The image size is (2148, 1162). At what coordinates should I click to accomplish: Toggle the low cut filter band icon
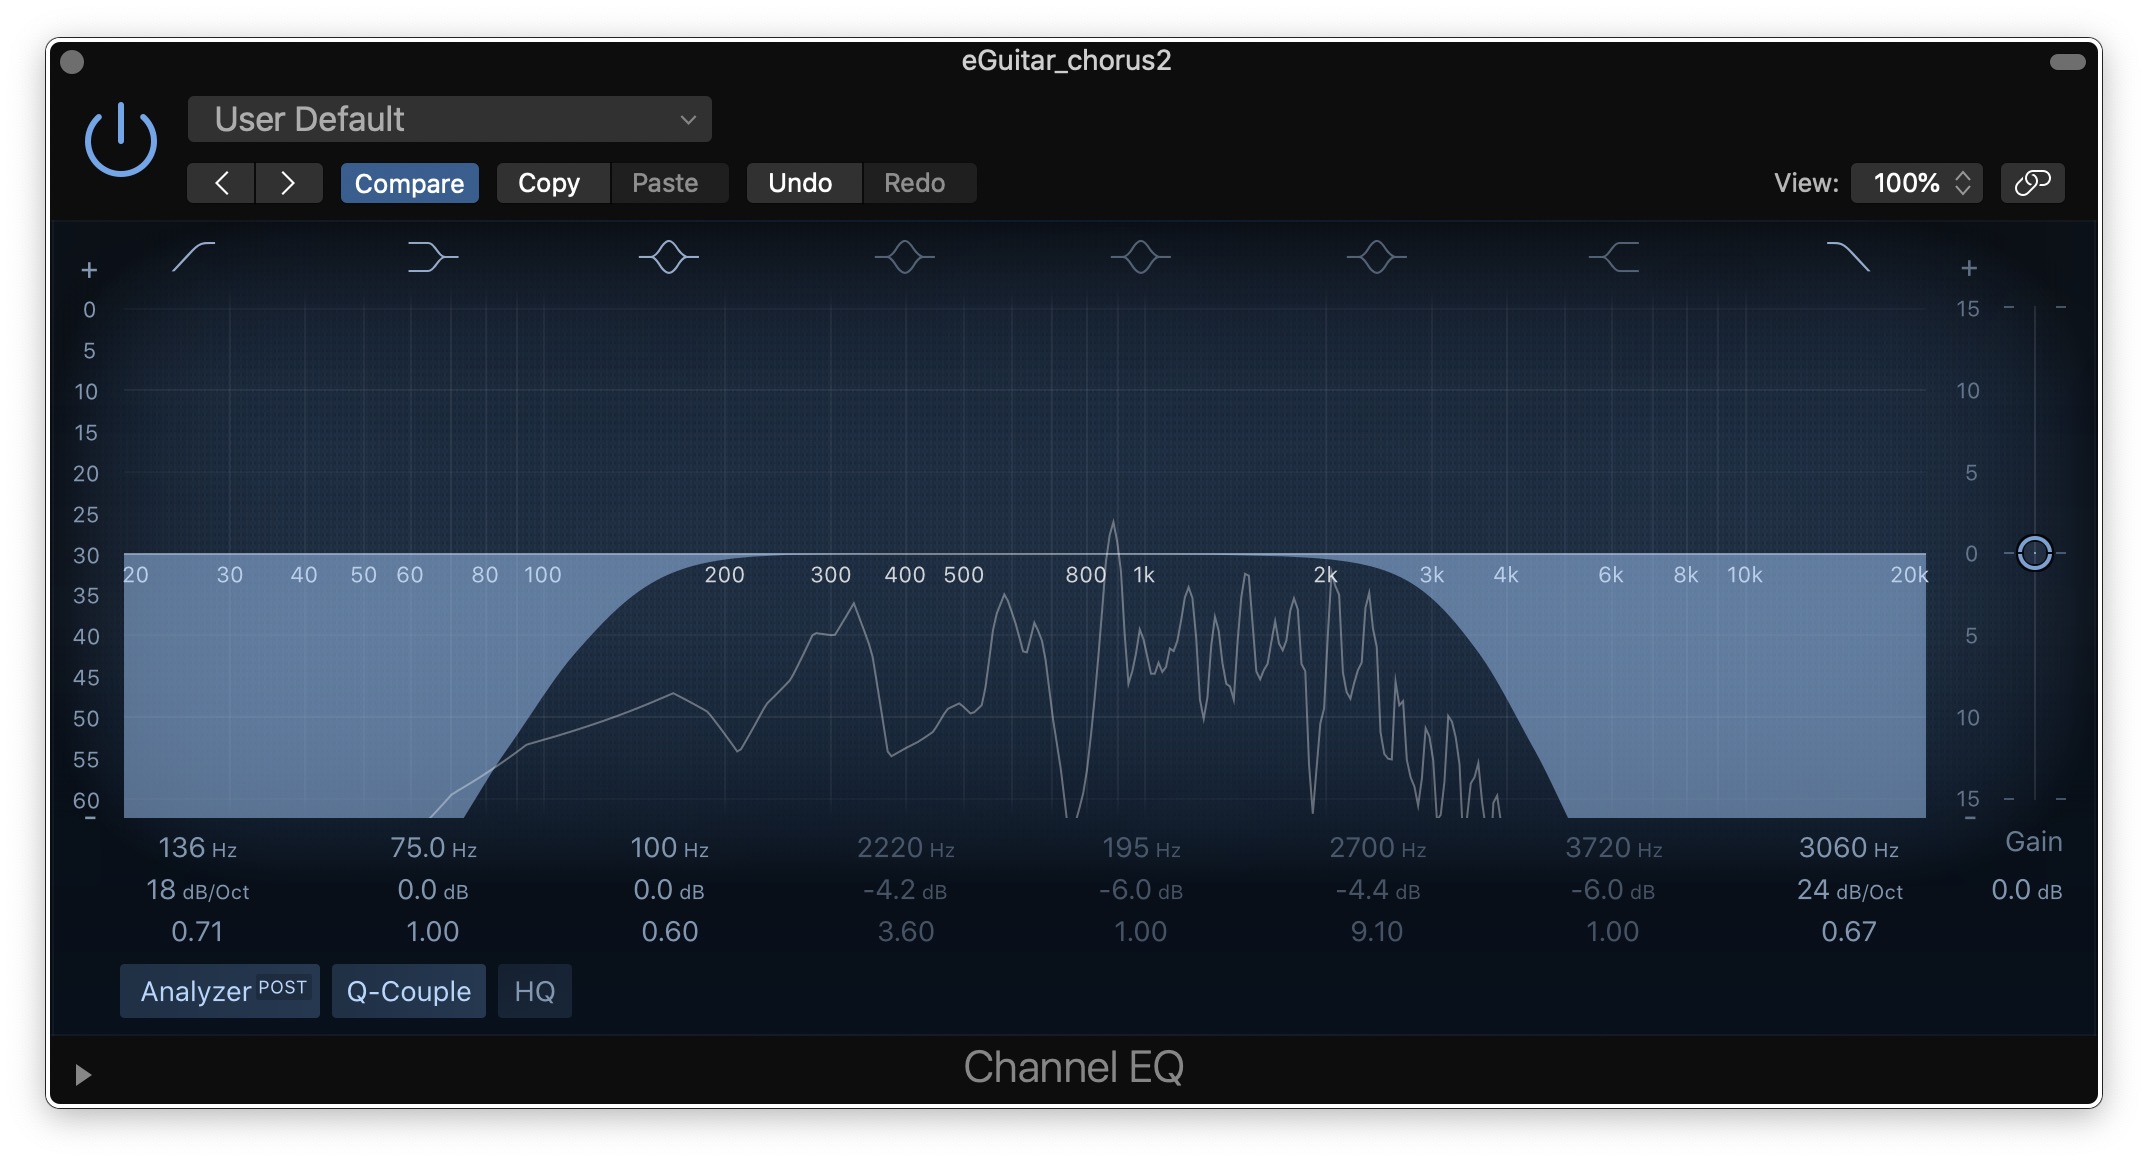pyautogui.click(x=193, y=257)
